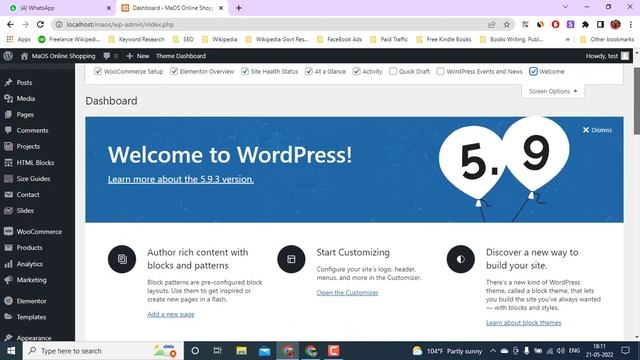
Task: Open comments bubble in admin bar
Action: (x=107, y=56)
